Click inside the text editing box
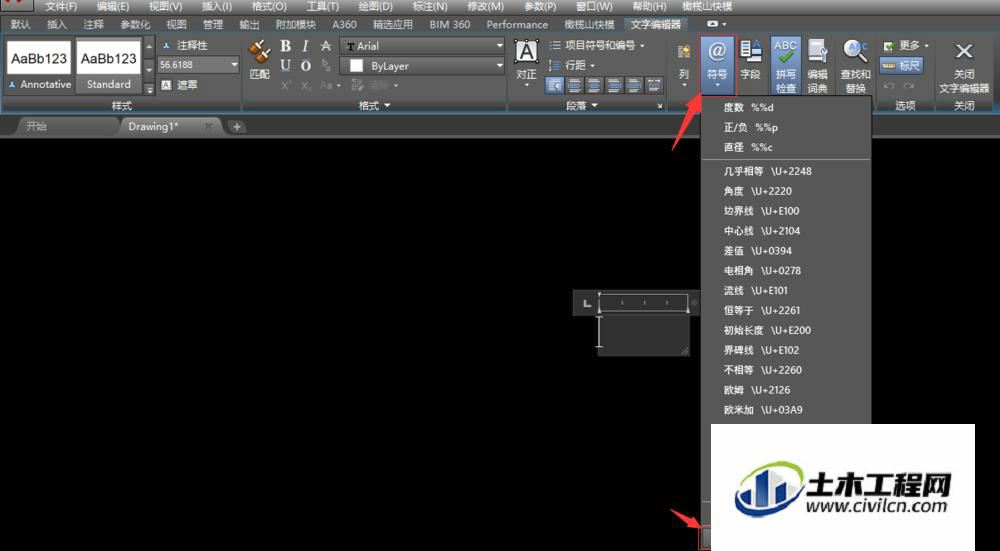The image size is (1000, 551). (x=643, y=336)
